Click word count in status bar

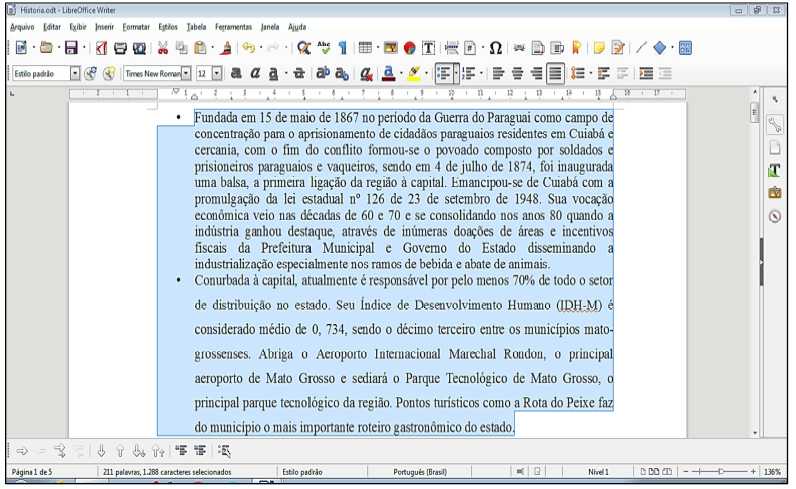point(167,472)
